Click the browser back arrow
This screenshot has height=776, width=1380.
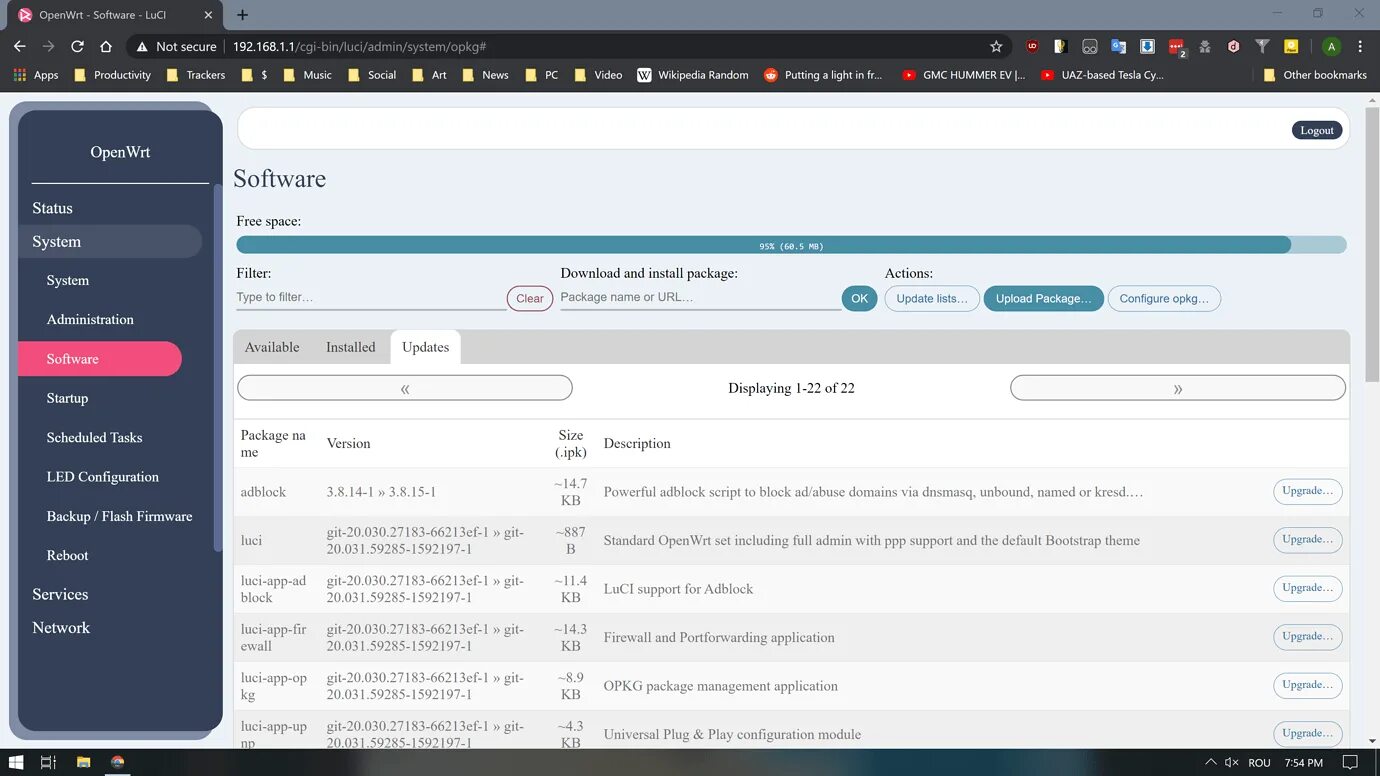click(x=20, y=46)
